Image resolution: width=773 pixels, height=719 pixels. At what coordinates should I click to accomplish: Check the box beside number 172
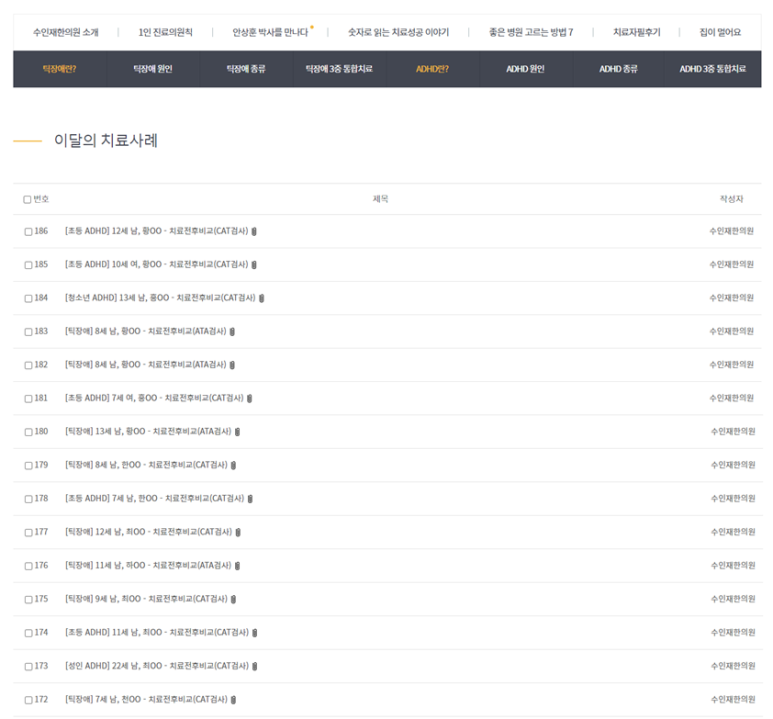coord(28,700)
